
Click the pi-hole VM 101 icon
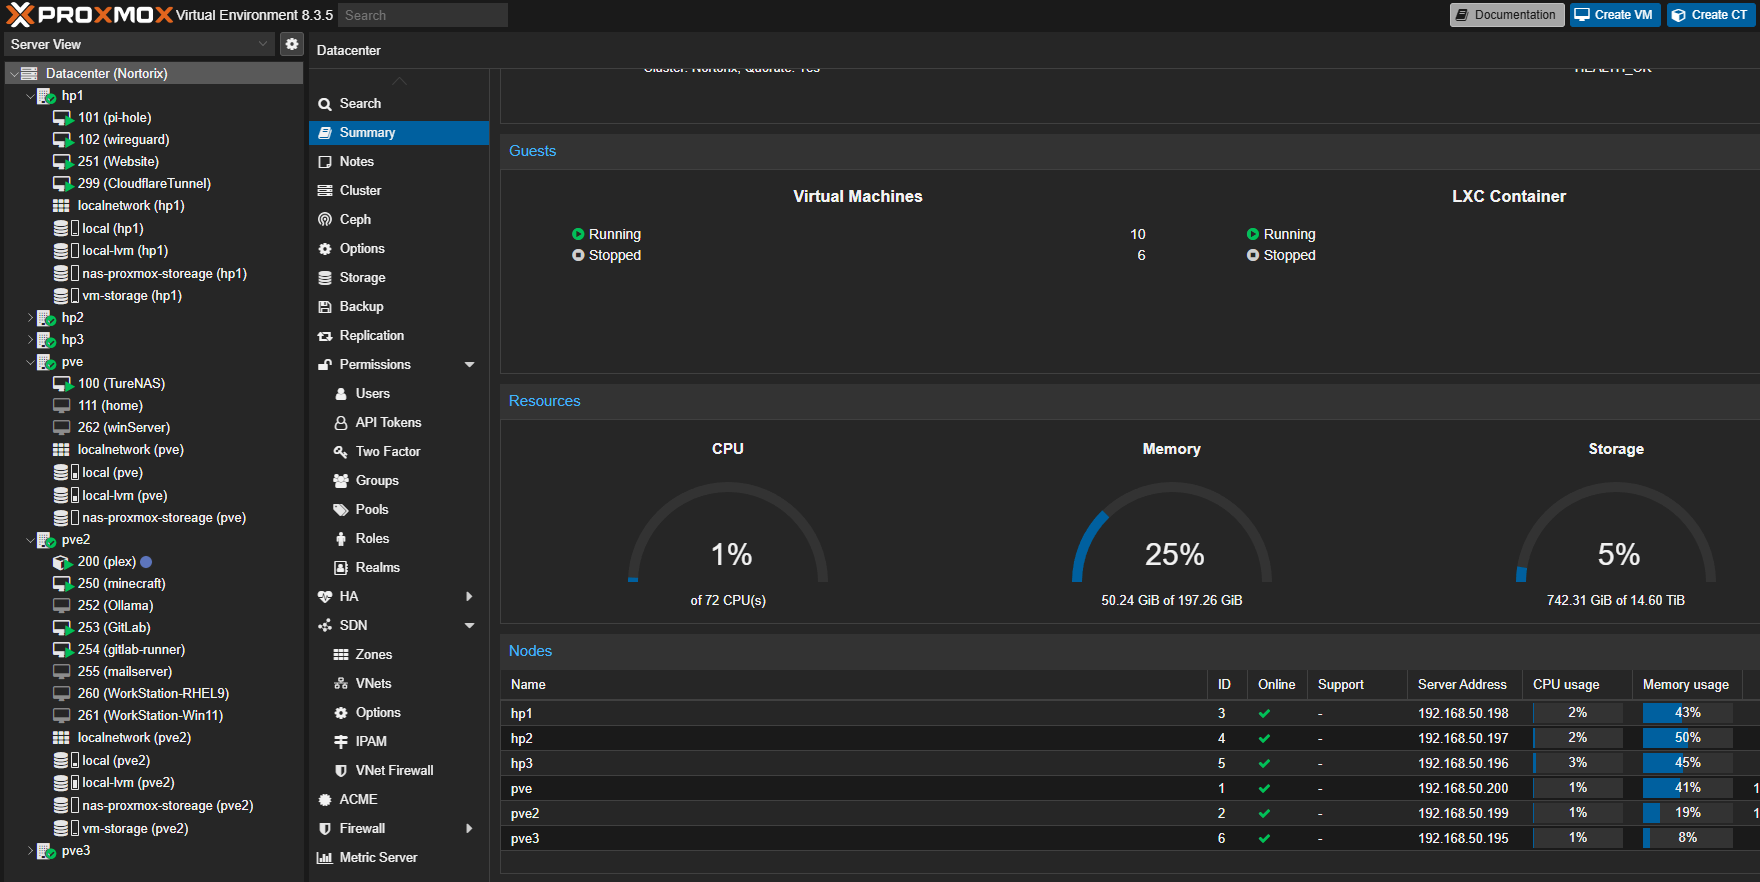(62, 118)
